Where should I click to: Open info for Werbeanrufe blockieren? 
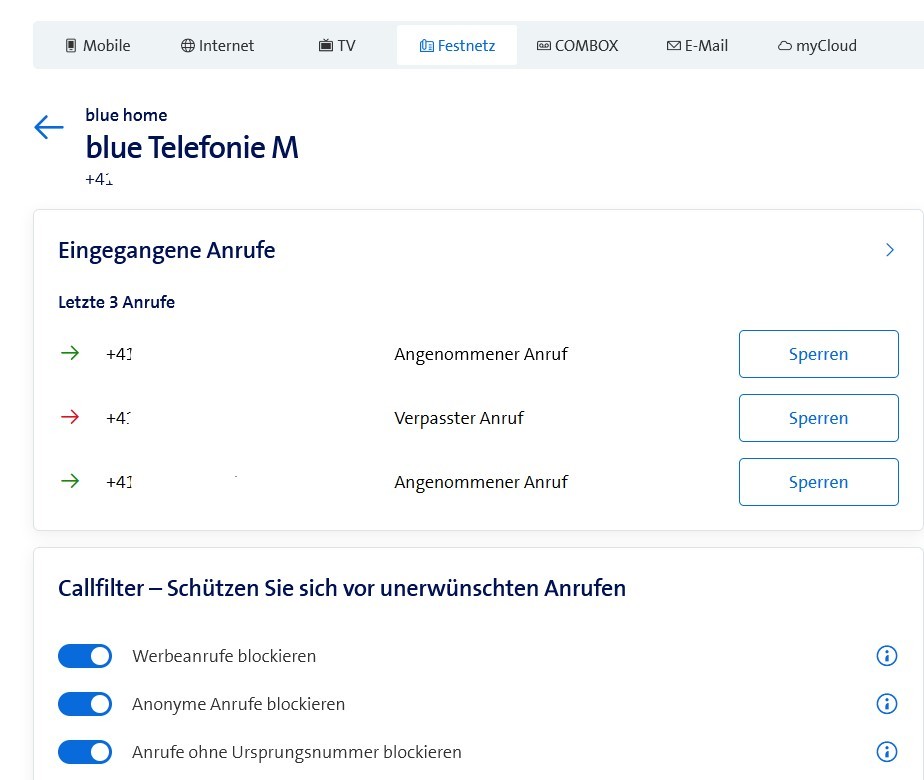tap(886, 656)
